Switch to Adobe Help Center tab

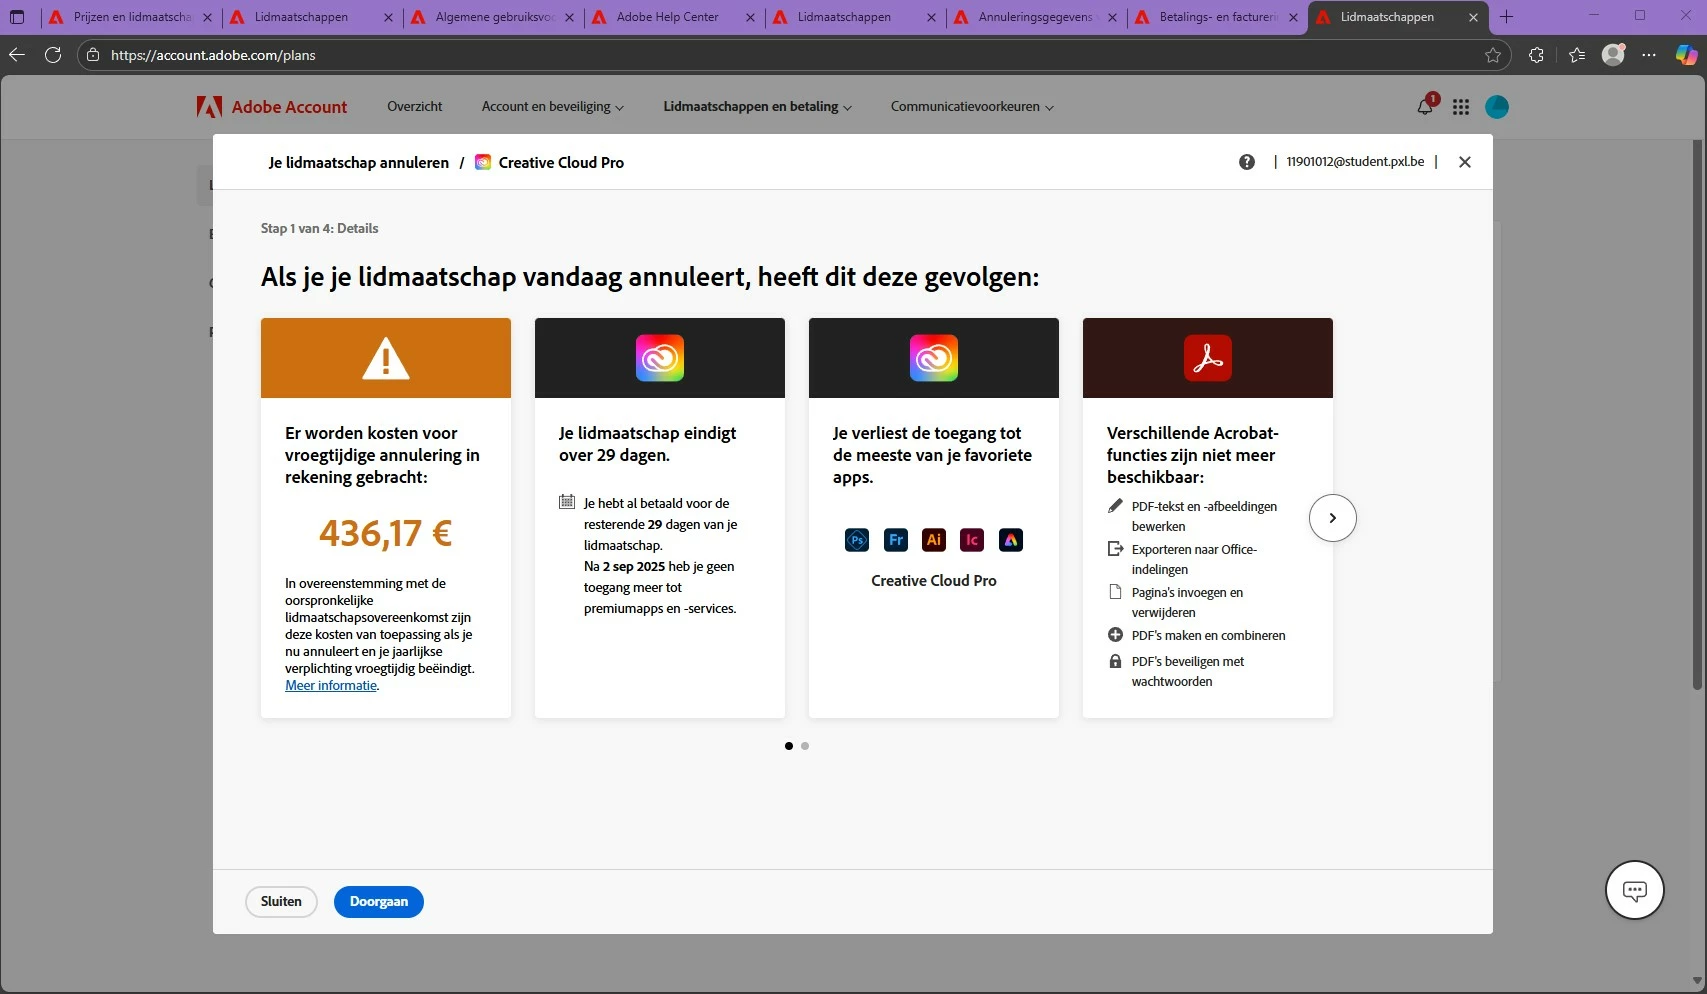675,17
